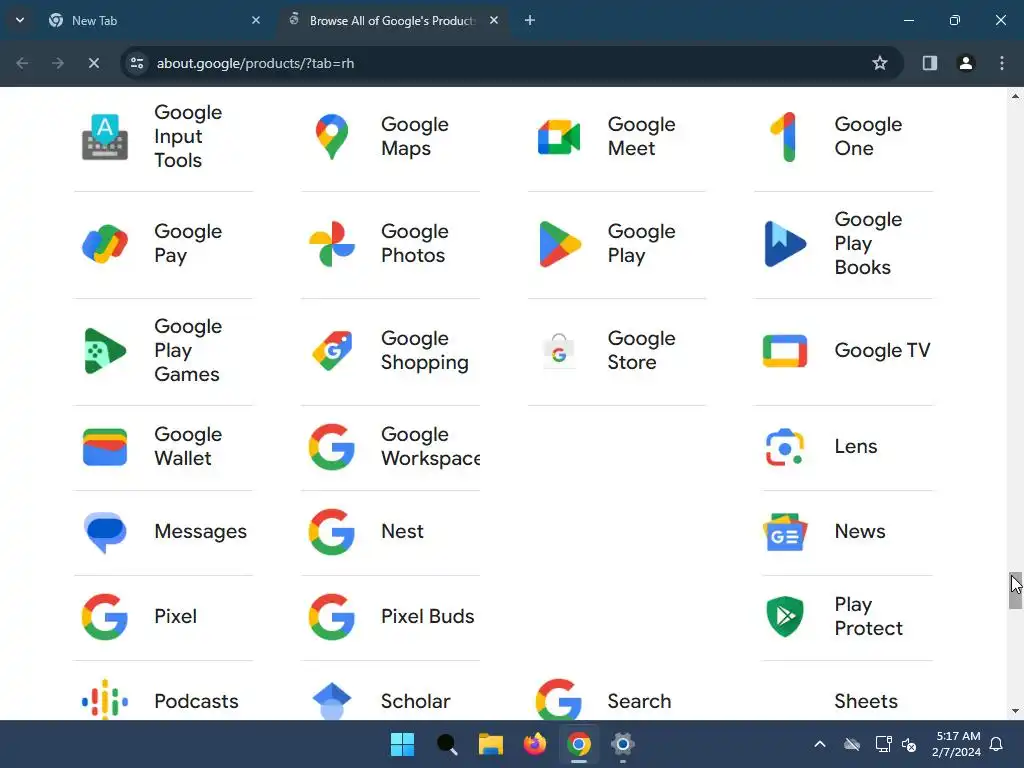Click the Google Pay icon
Viewport: 1024px width, 768px height.
[x=104, y=244]
